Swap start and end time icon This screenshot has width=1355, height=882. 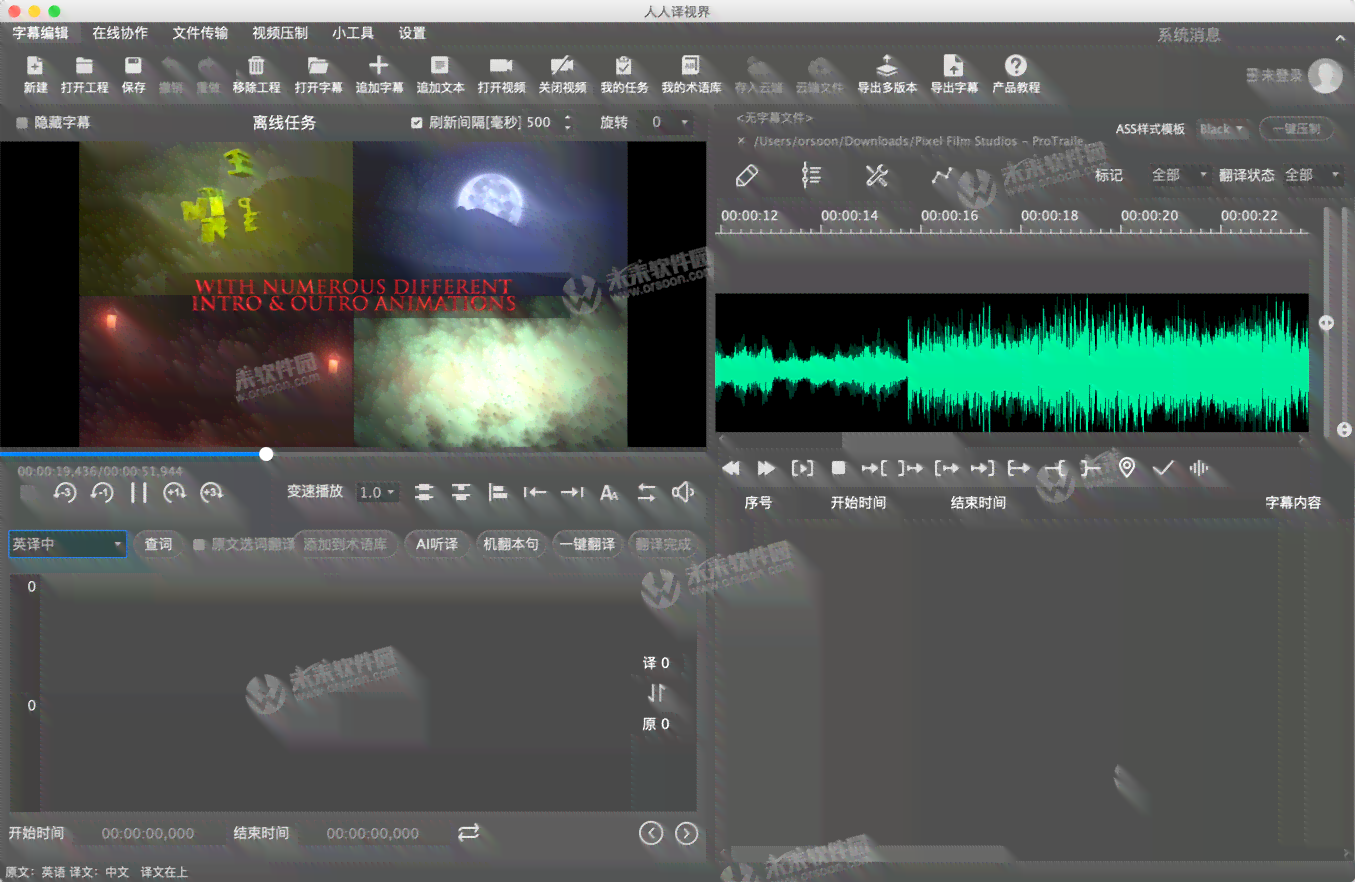pos(469,832)
